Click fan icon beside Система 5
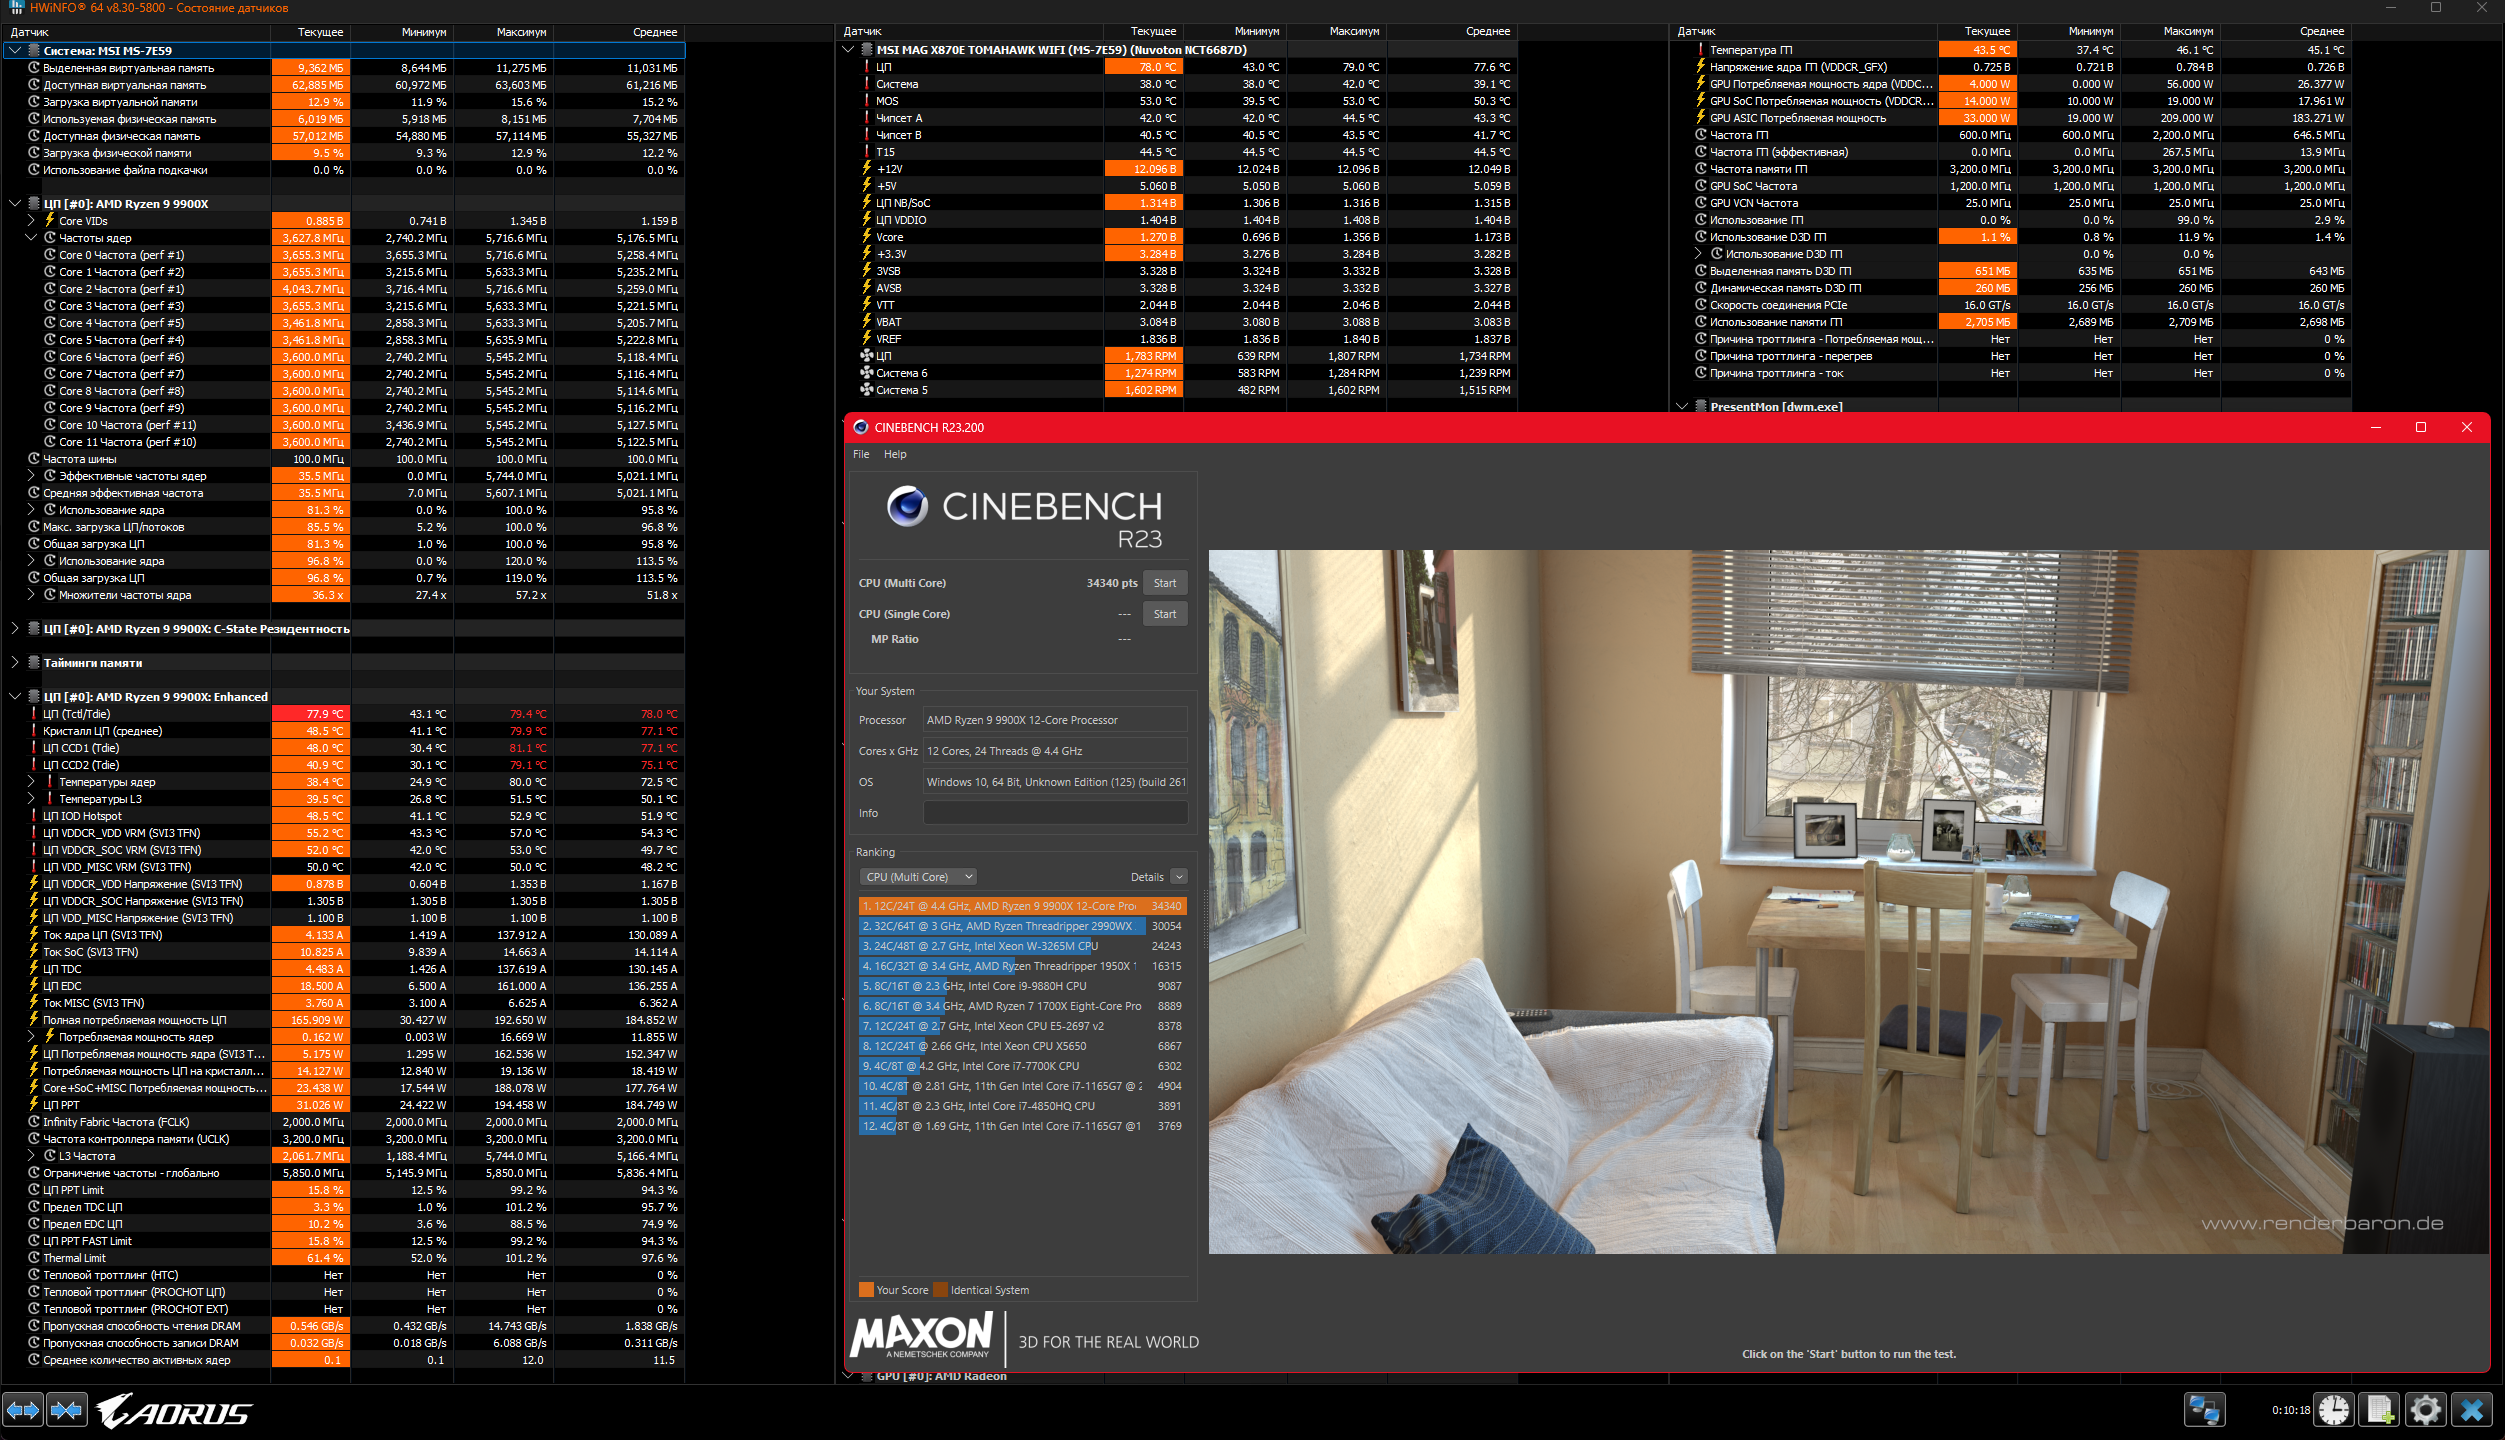Viewport: 2505px width, 1440px height. [x=867, y=390]
